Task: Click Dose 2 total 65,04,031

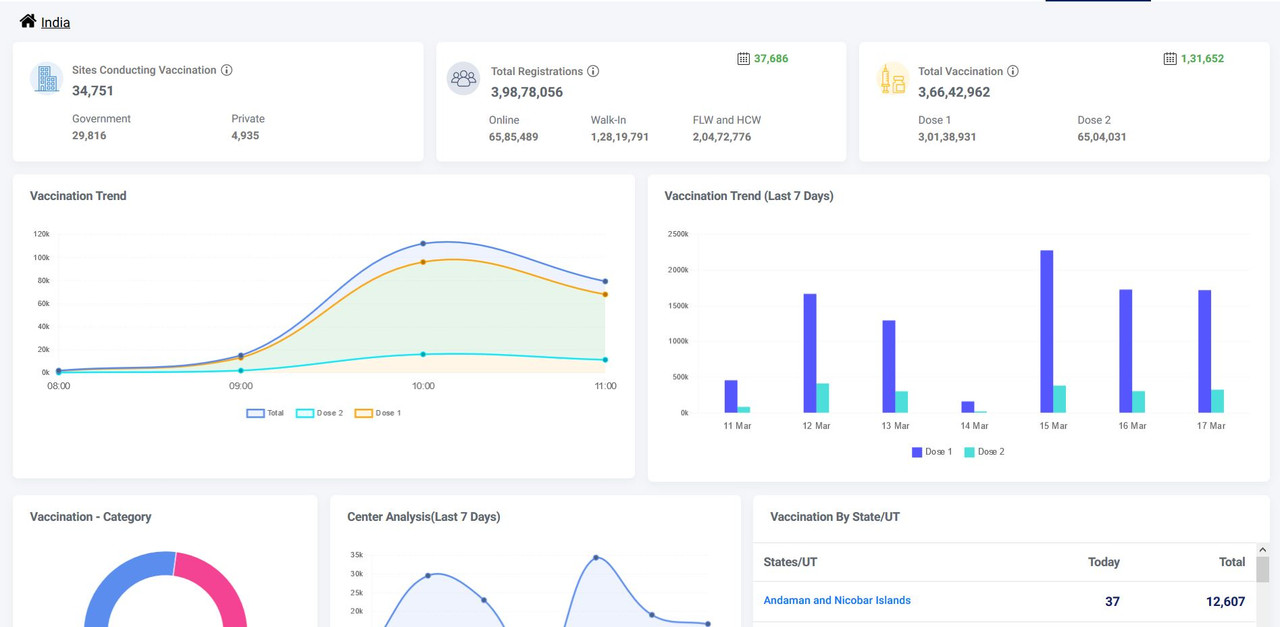Action: point(1102,137)
